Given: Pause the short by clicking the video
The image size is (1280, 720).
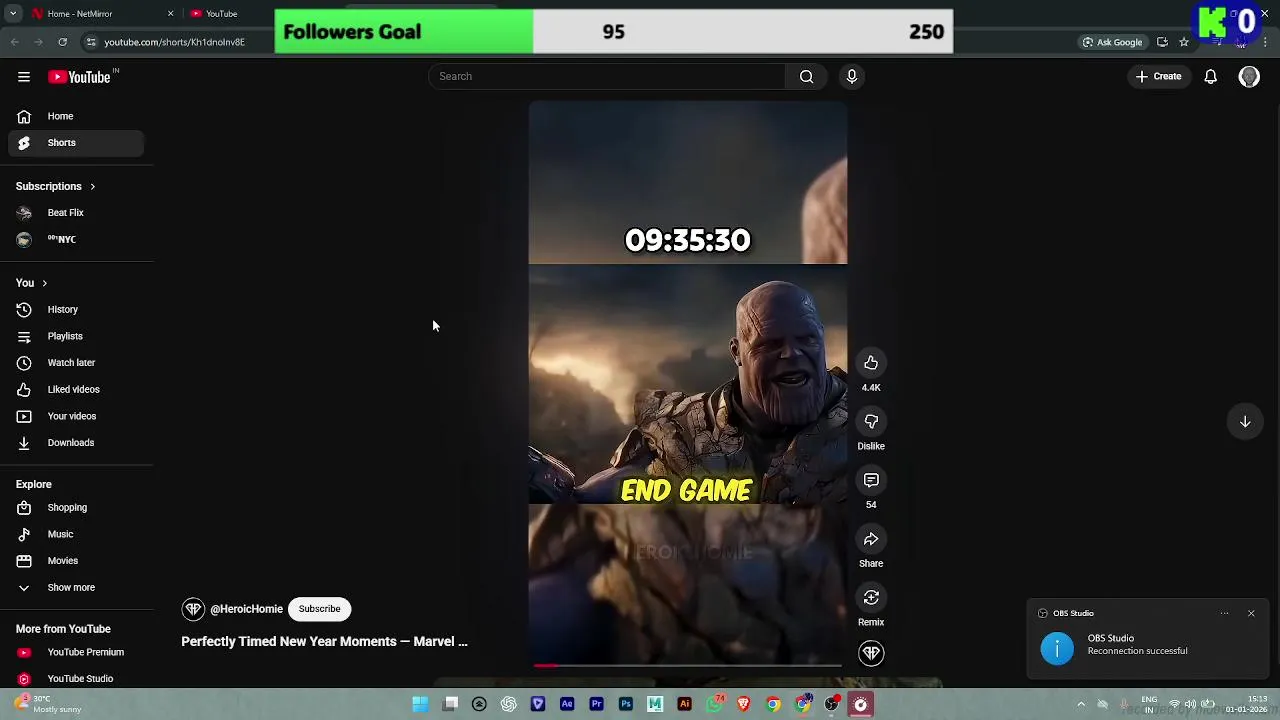Looking at the screenshot, I should [687, 383].
